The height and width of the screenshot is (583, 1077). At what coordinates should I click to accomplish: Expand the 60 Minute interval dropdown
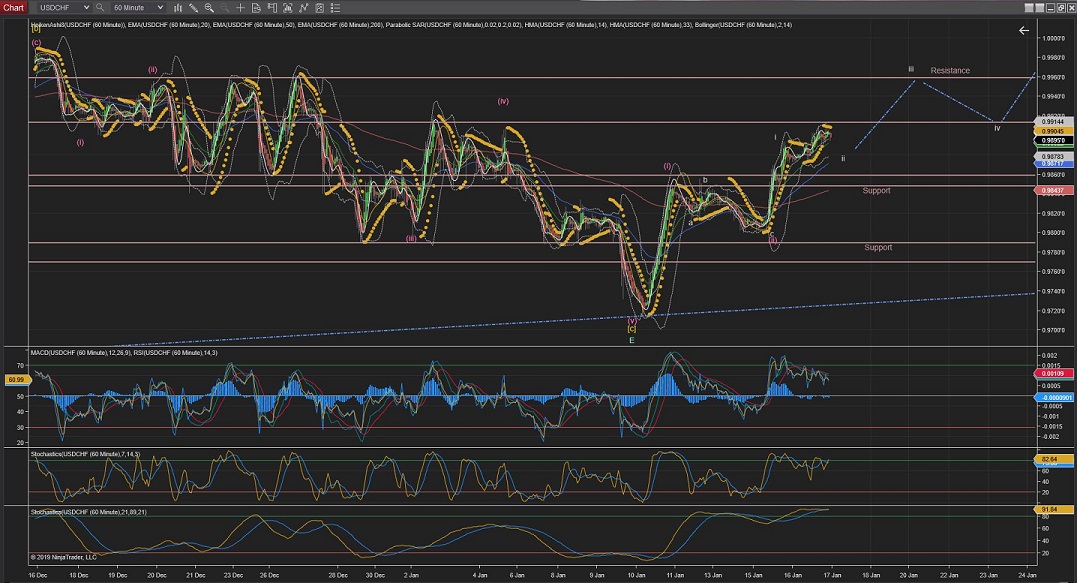click(x=159, y=7)
